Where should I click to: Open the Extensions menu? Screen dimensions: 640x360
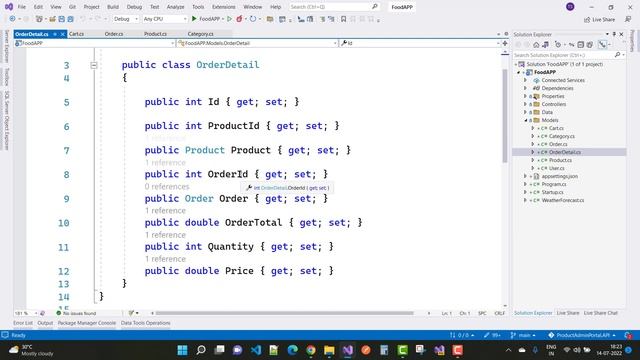pos(224,7)
